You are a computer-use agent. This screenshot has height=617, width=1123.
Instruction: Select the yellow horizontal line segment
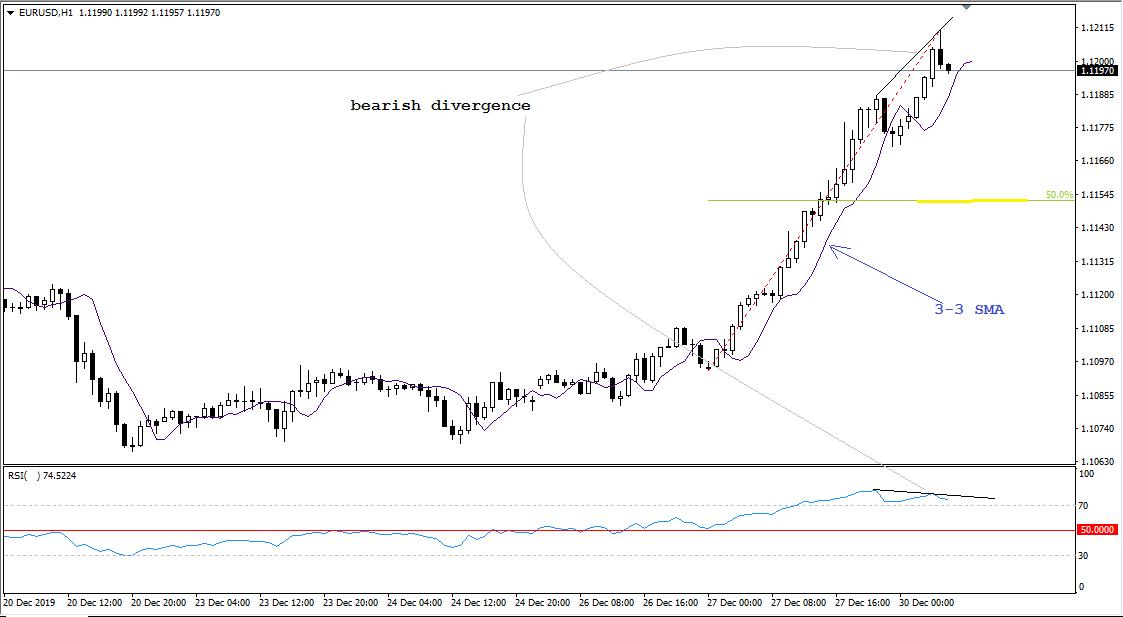pos(973,201)
